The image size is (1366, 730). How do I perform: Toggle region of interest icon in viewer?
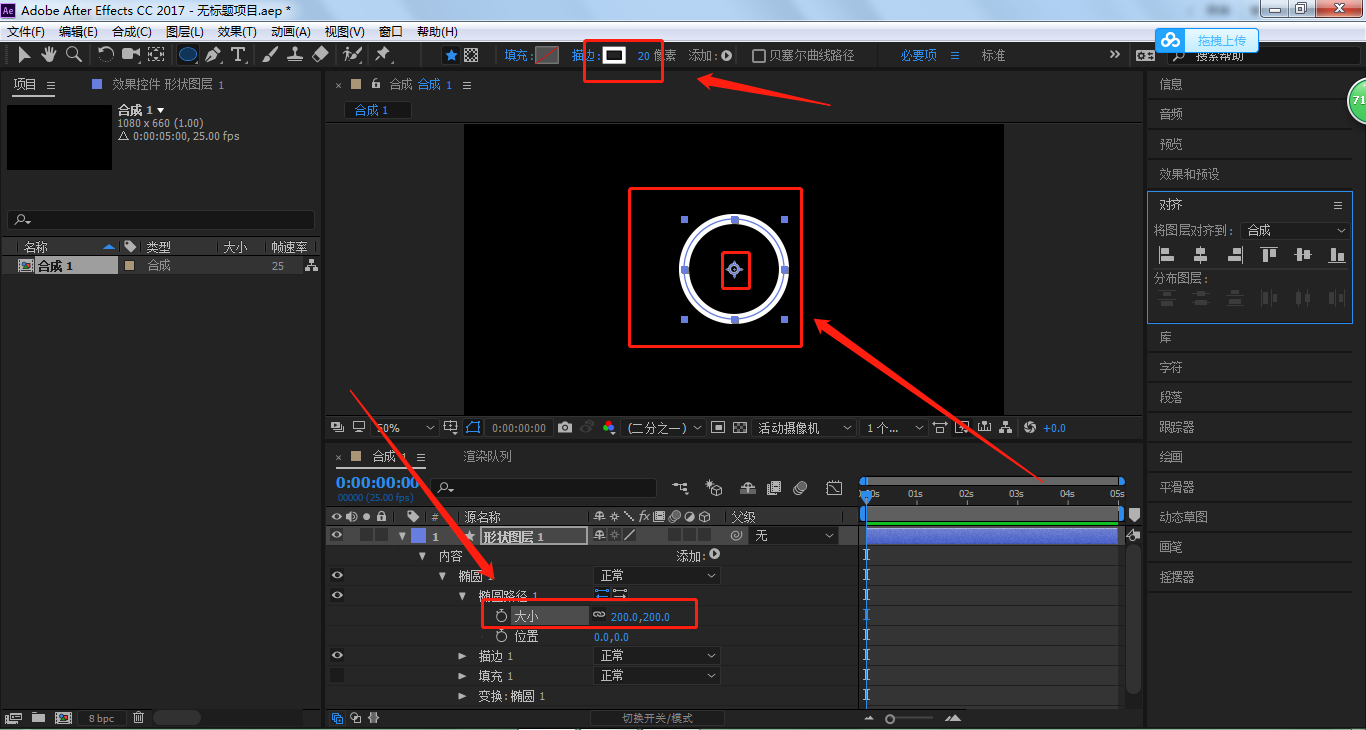tap(718, 428)
